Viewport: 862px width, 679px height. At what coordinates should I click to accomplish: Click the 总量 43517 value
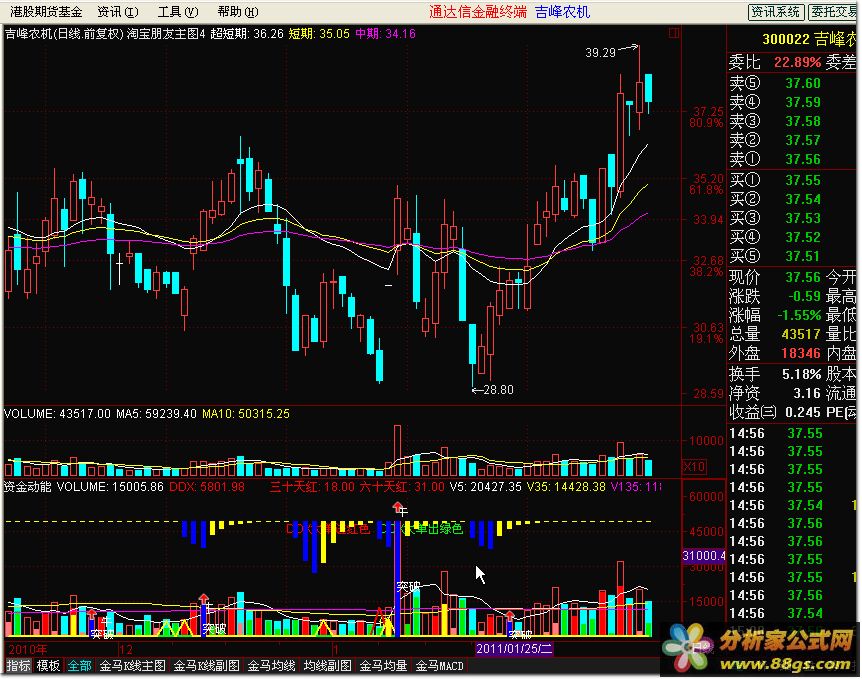pyautogui.click(x=801, y=334)
